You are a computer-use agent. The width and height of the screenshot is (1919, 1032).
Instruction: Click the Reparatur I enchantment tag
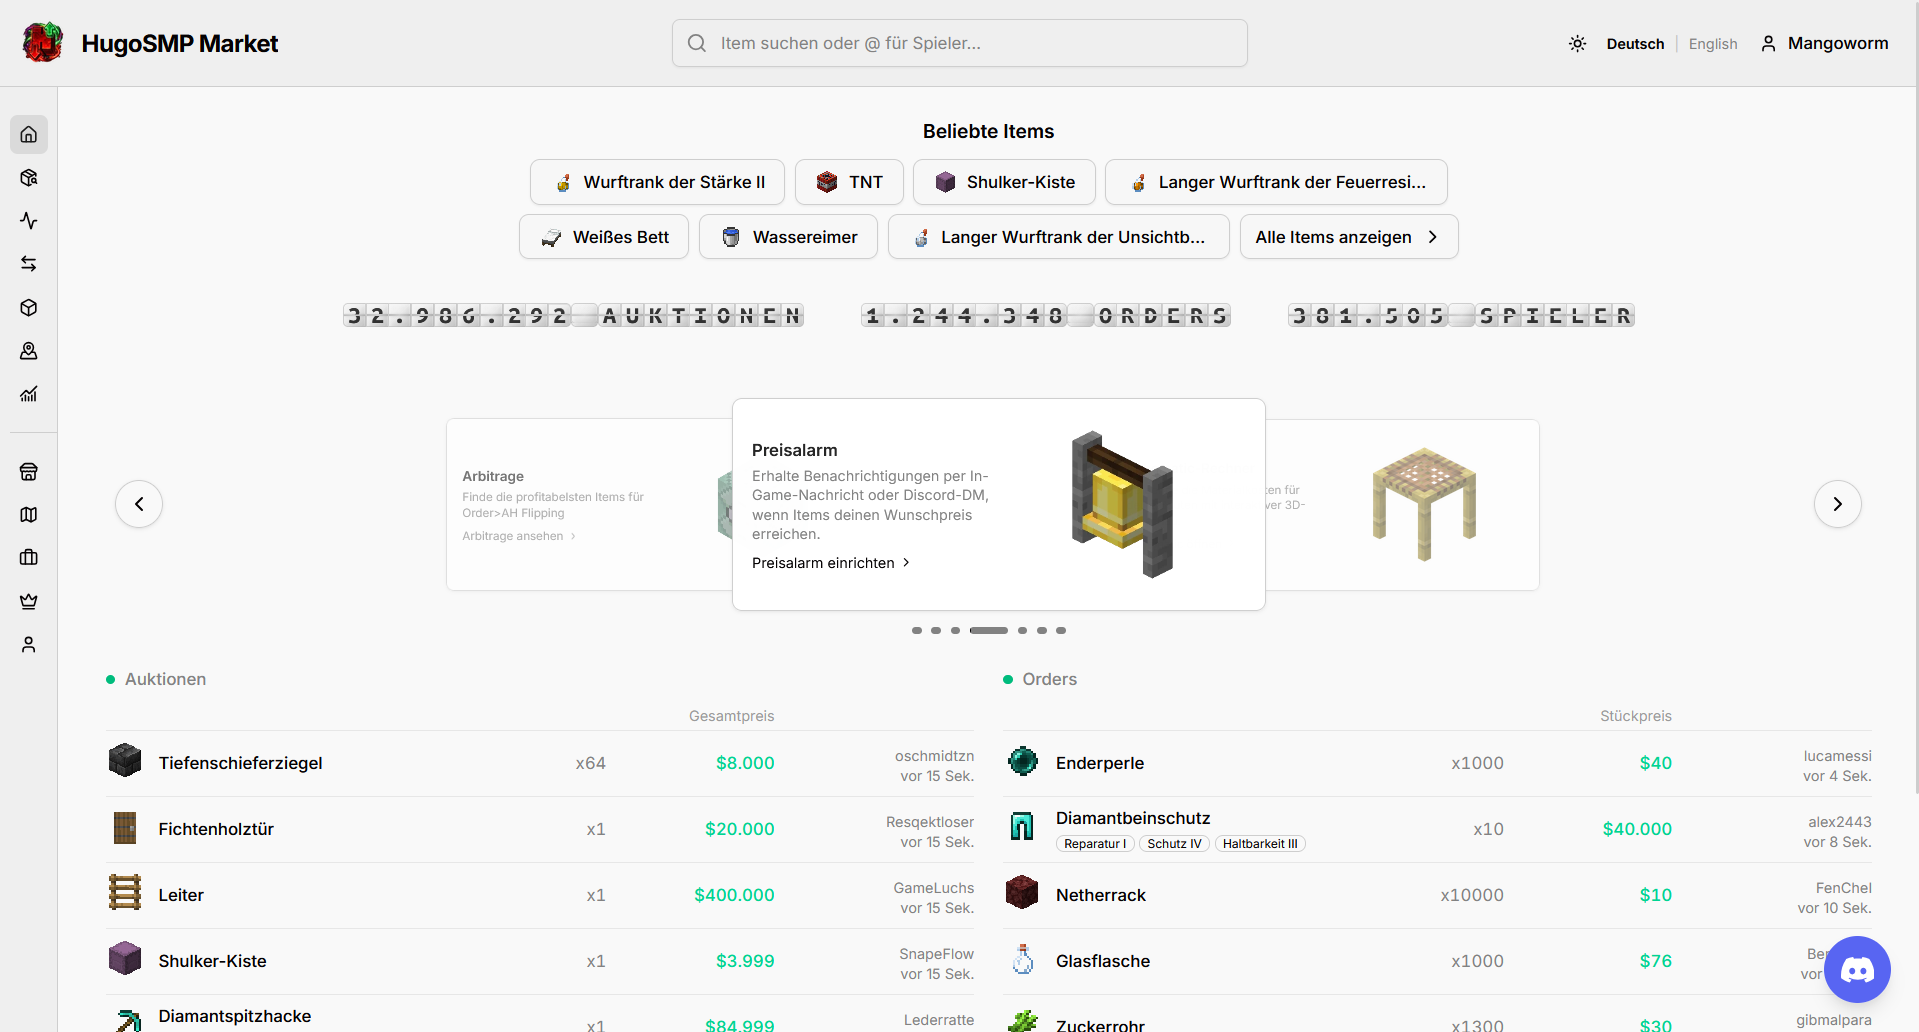[x=1095, y=844]
